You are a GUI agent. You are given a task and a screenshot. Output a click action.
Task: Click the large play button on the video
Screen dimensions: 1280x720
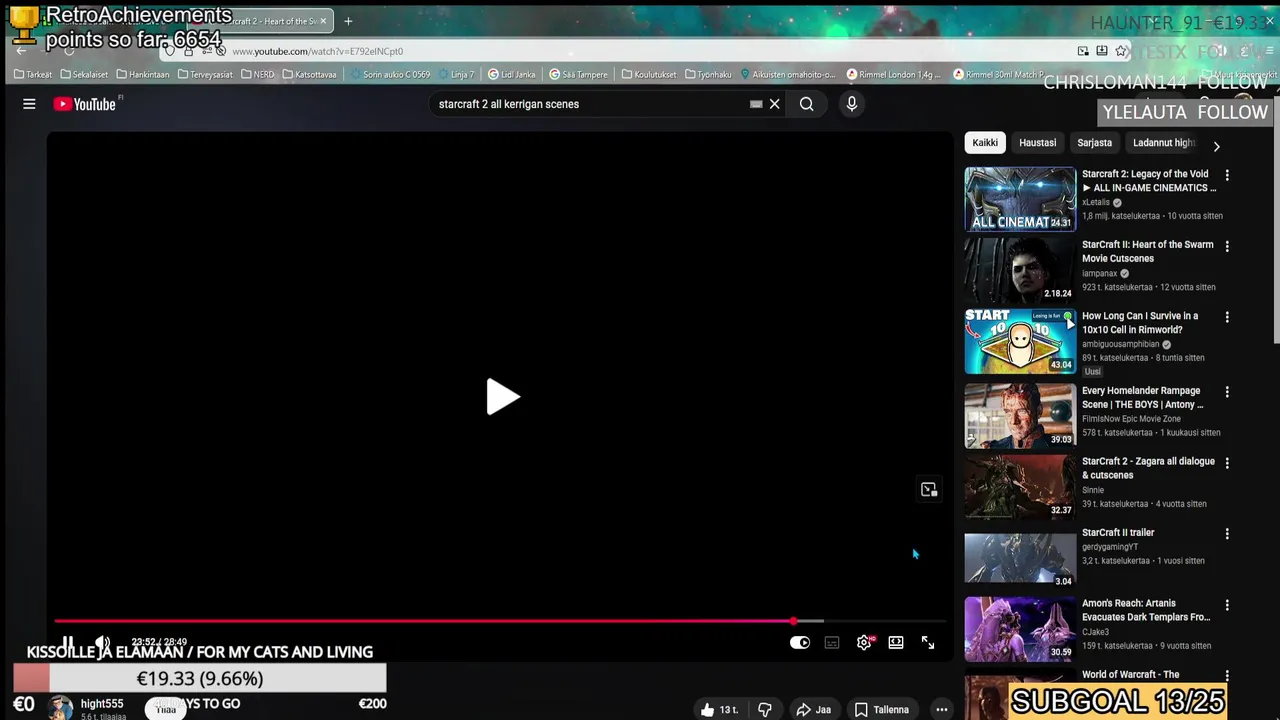[x=502, y=397]
